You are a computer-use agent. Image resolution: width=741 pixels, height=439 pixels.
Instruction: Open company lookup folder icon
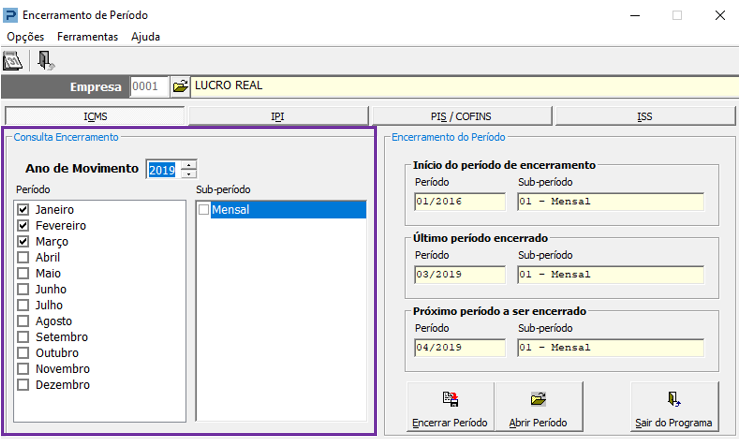[x=180, y=86]
